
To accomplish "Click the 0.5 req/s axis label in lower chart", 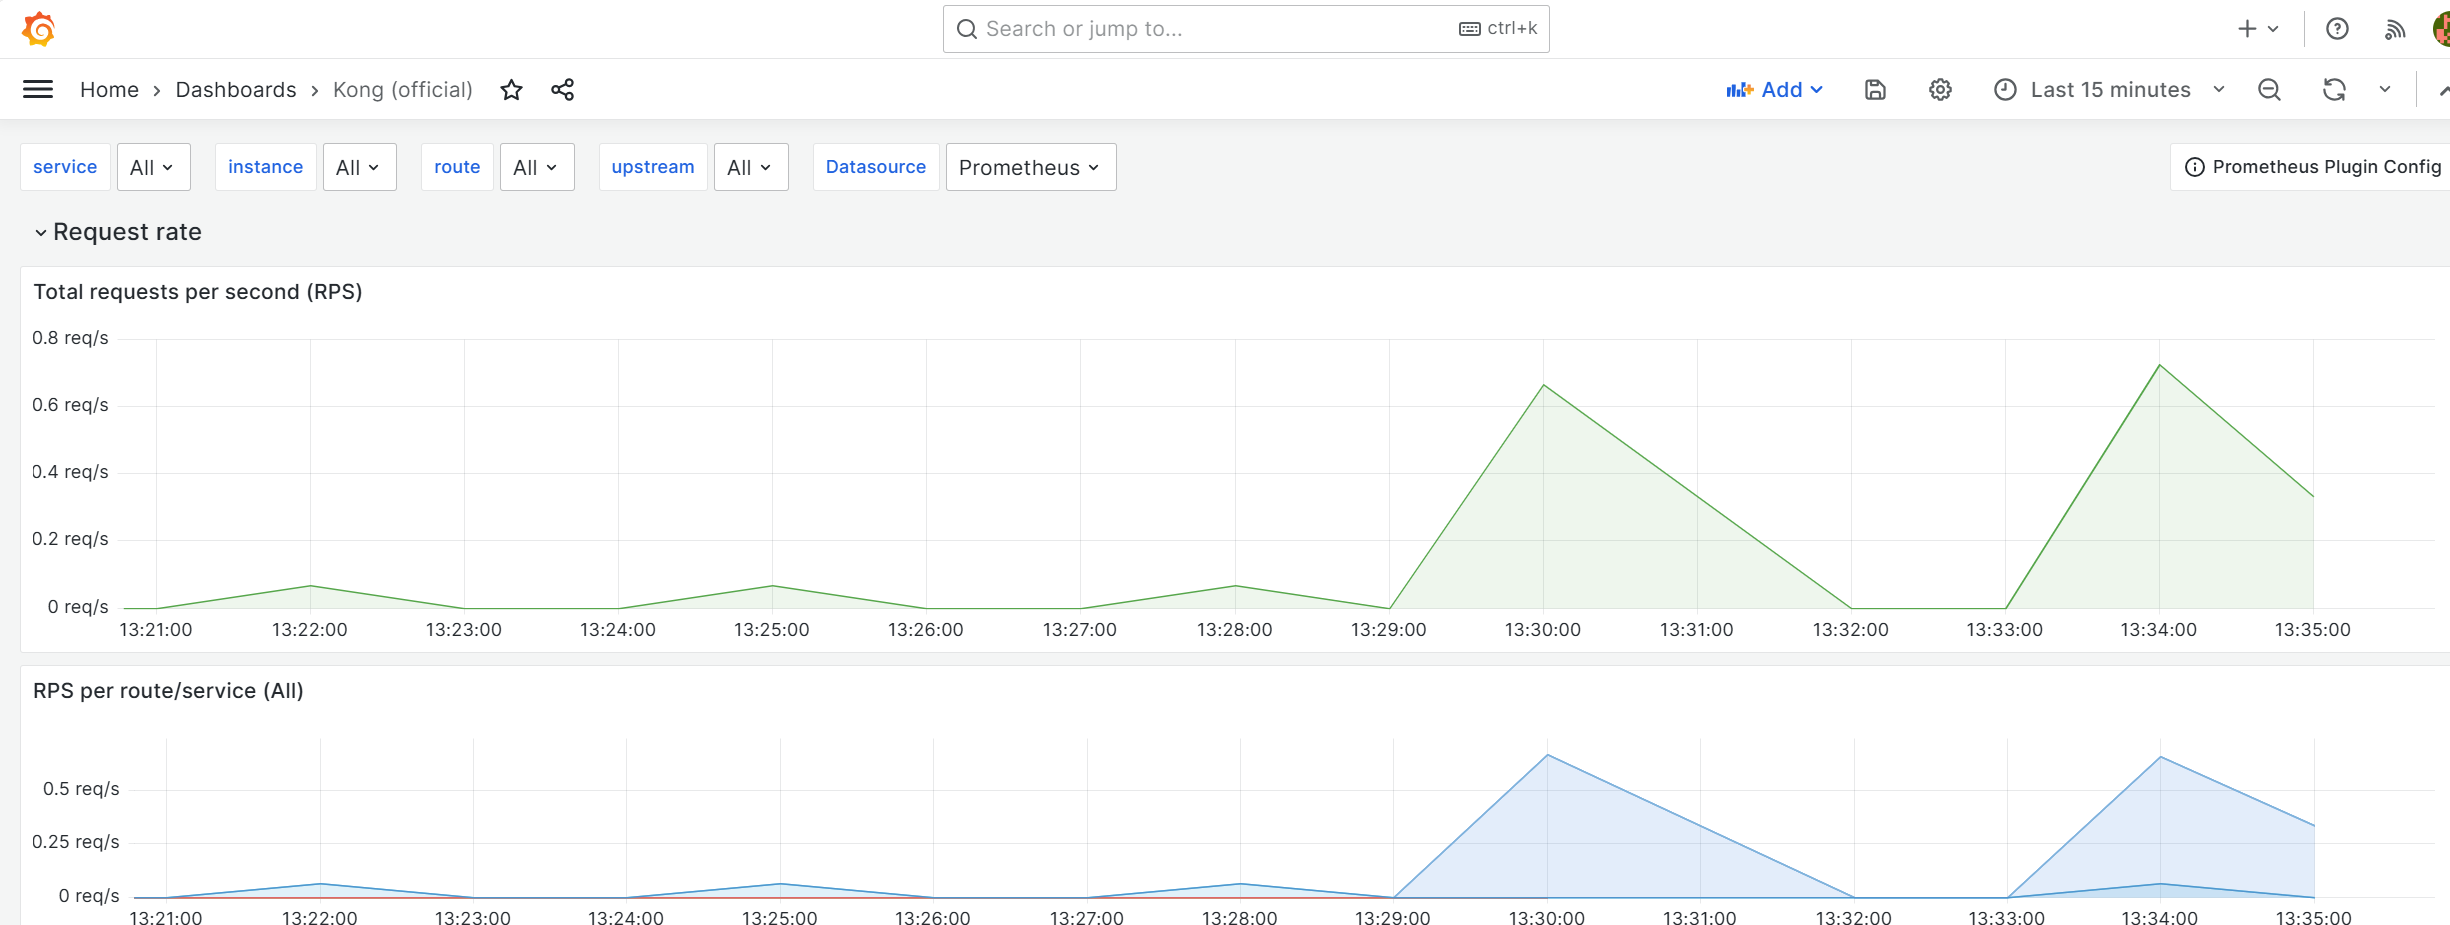I will 81,789.
